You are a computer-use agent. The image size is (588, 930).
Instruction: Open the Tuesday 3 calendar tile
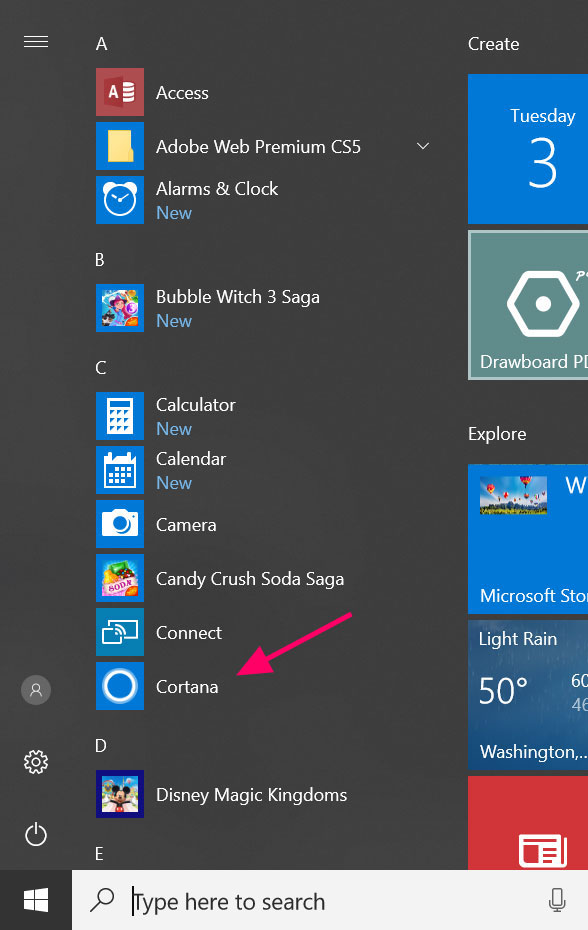click(x=528, y=149)
